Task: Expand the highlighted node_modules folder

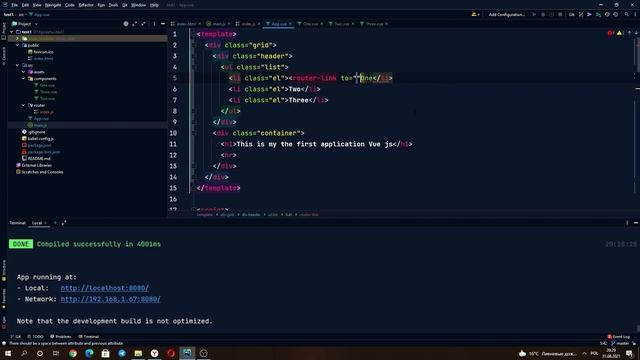Action: click(x=18, y=38)
